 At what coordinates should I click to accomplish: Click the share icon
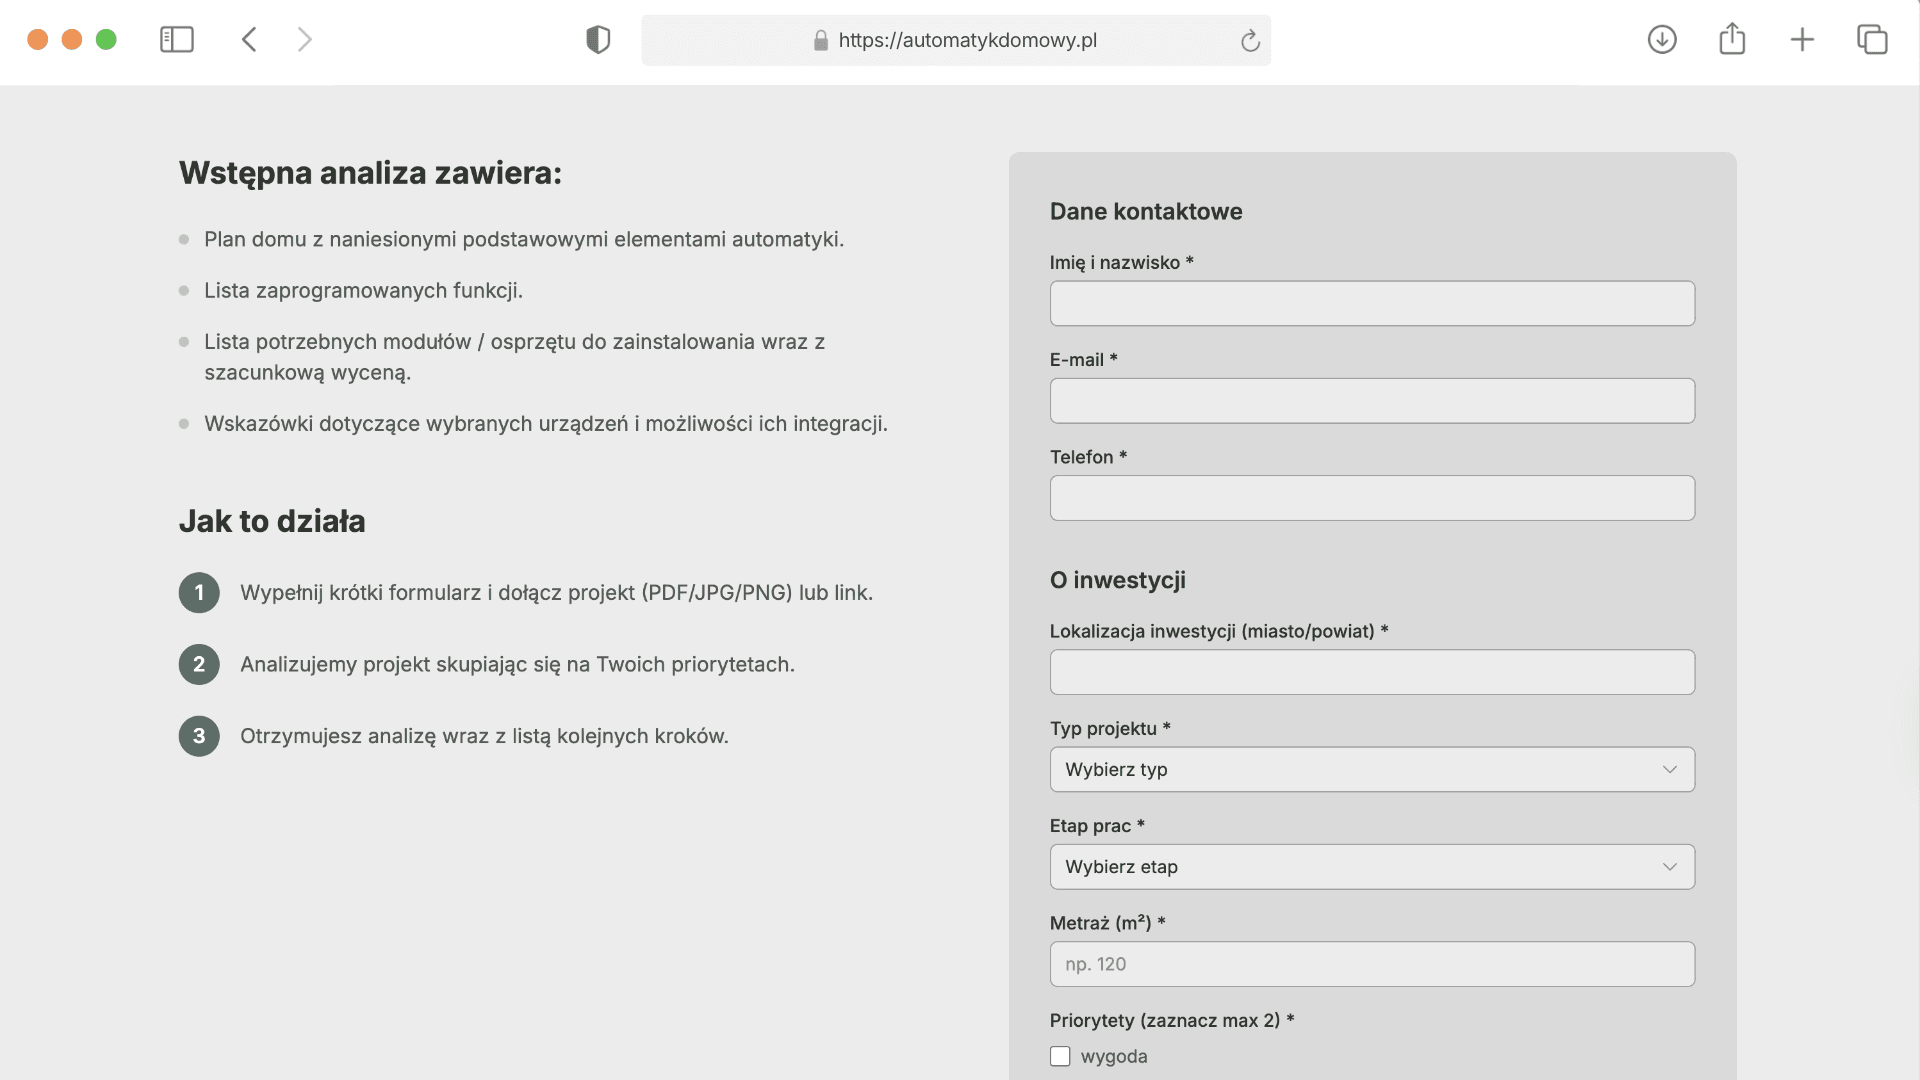(x=1732, y=40)
